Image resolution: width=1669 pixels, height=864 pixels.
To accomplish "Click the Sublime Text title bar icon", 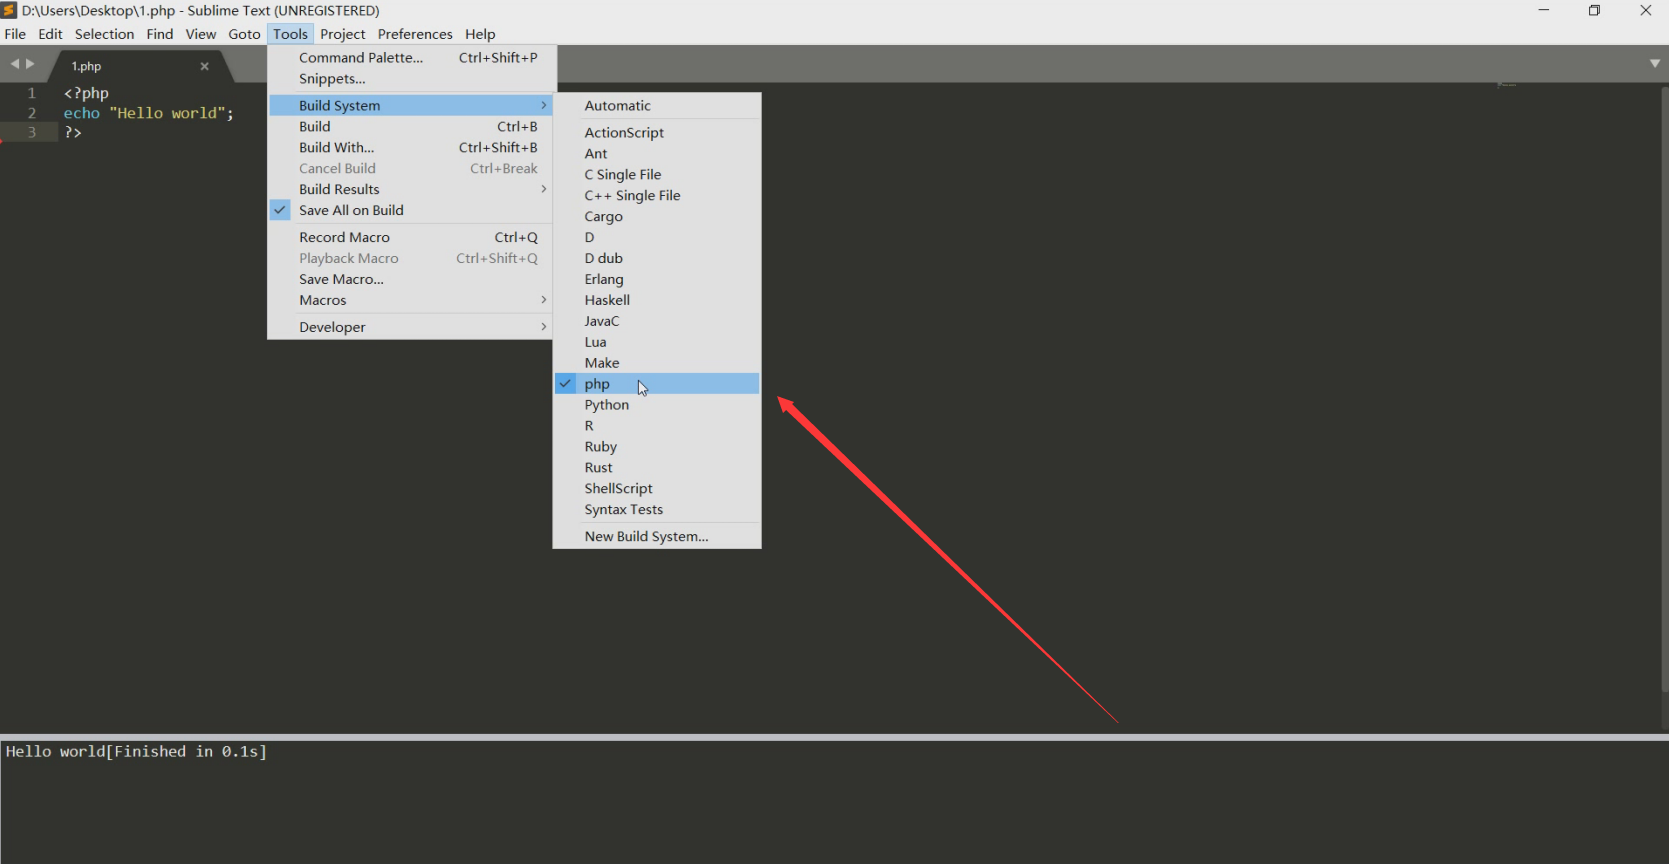I will click(9, 10).
